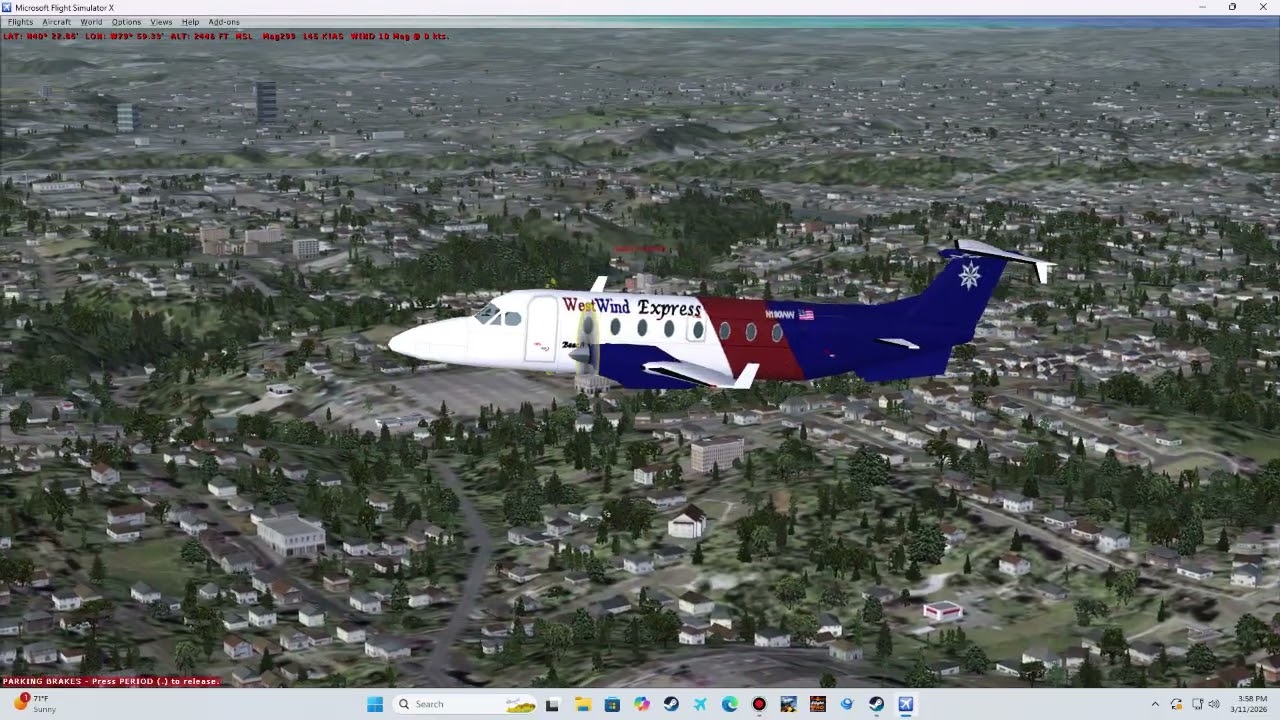Screen dimensions: 1280x720
Task: Click the LAT LON ALT readout line
Action: (x=226, y=36)
